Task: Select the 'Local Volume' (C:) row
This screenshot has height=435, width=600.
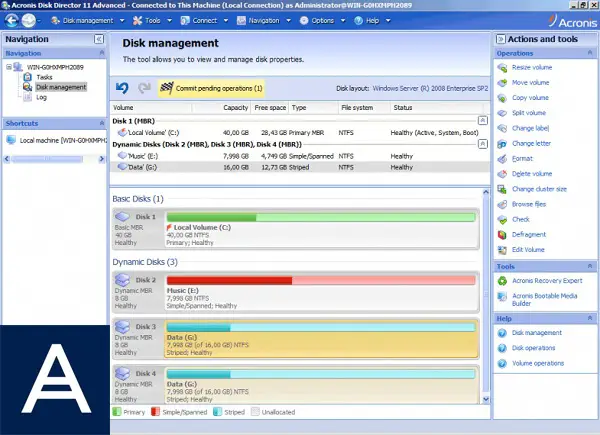Action: [300, 133]
